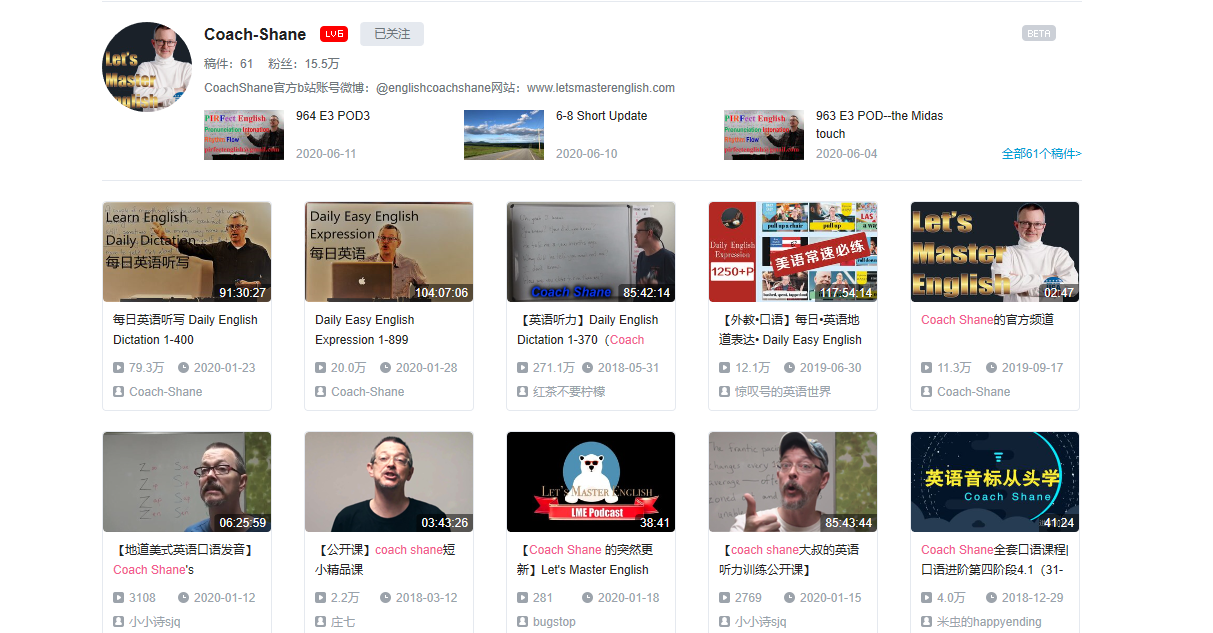Click clock icon beside 2020-01-28
The width and height of the screenshot is (1213, 633).
click(x=385, y=368)
